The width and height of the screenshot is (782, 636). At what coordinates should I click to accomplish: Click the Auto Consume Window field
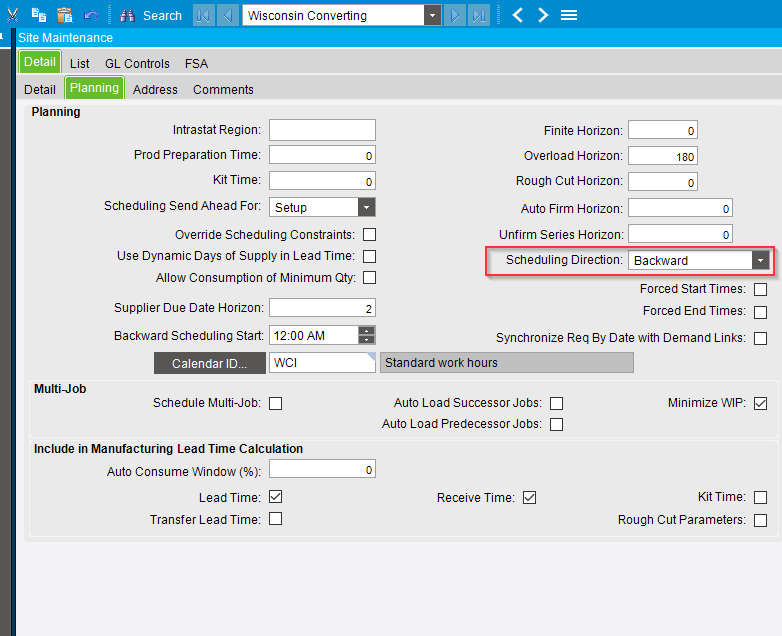click(x=322, y=469)
